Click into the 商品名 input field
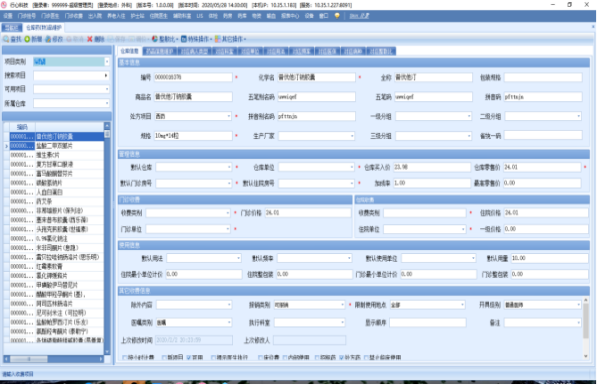 [193, 97]
